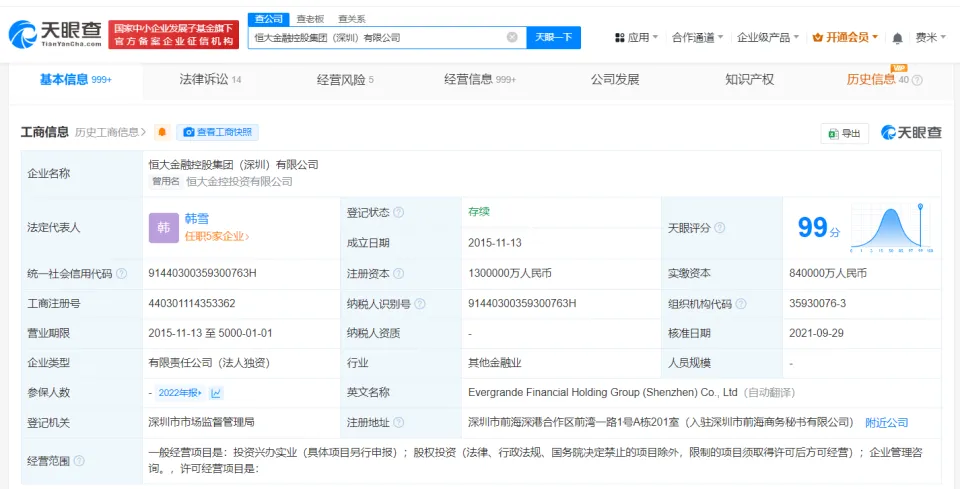Open the 应用 dropdown menu
This screenshot has height=489, width=960.
coord(636,38)
